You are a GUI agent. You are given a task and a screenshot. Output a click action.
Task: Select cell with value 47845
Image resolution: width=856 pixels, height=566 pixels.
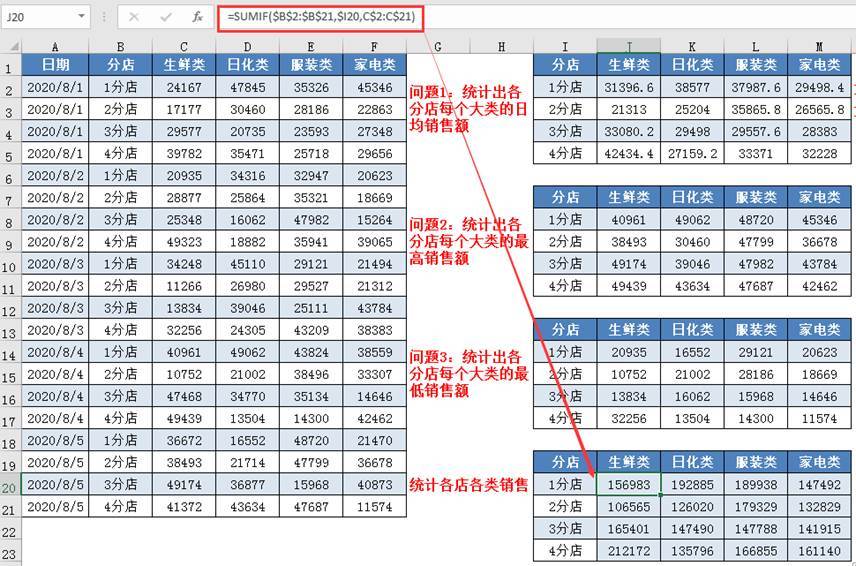(x=247, y=87)
